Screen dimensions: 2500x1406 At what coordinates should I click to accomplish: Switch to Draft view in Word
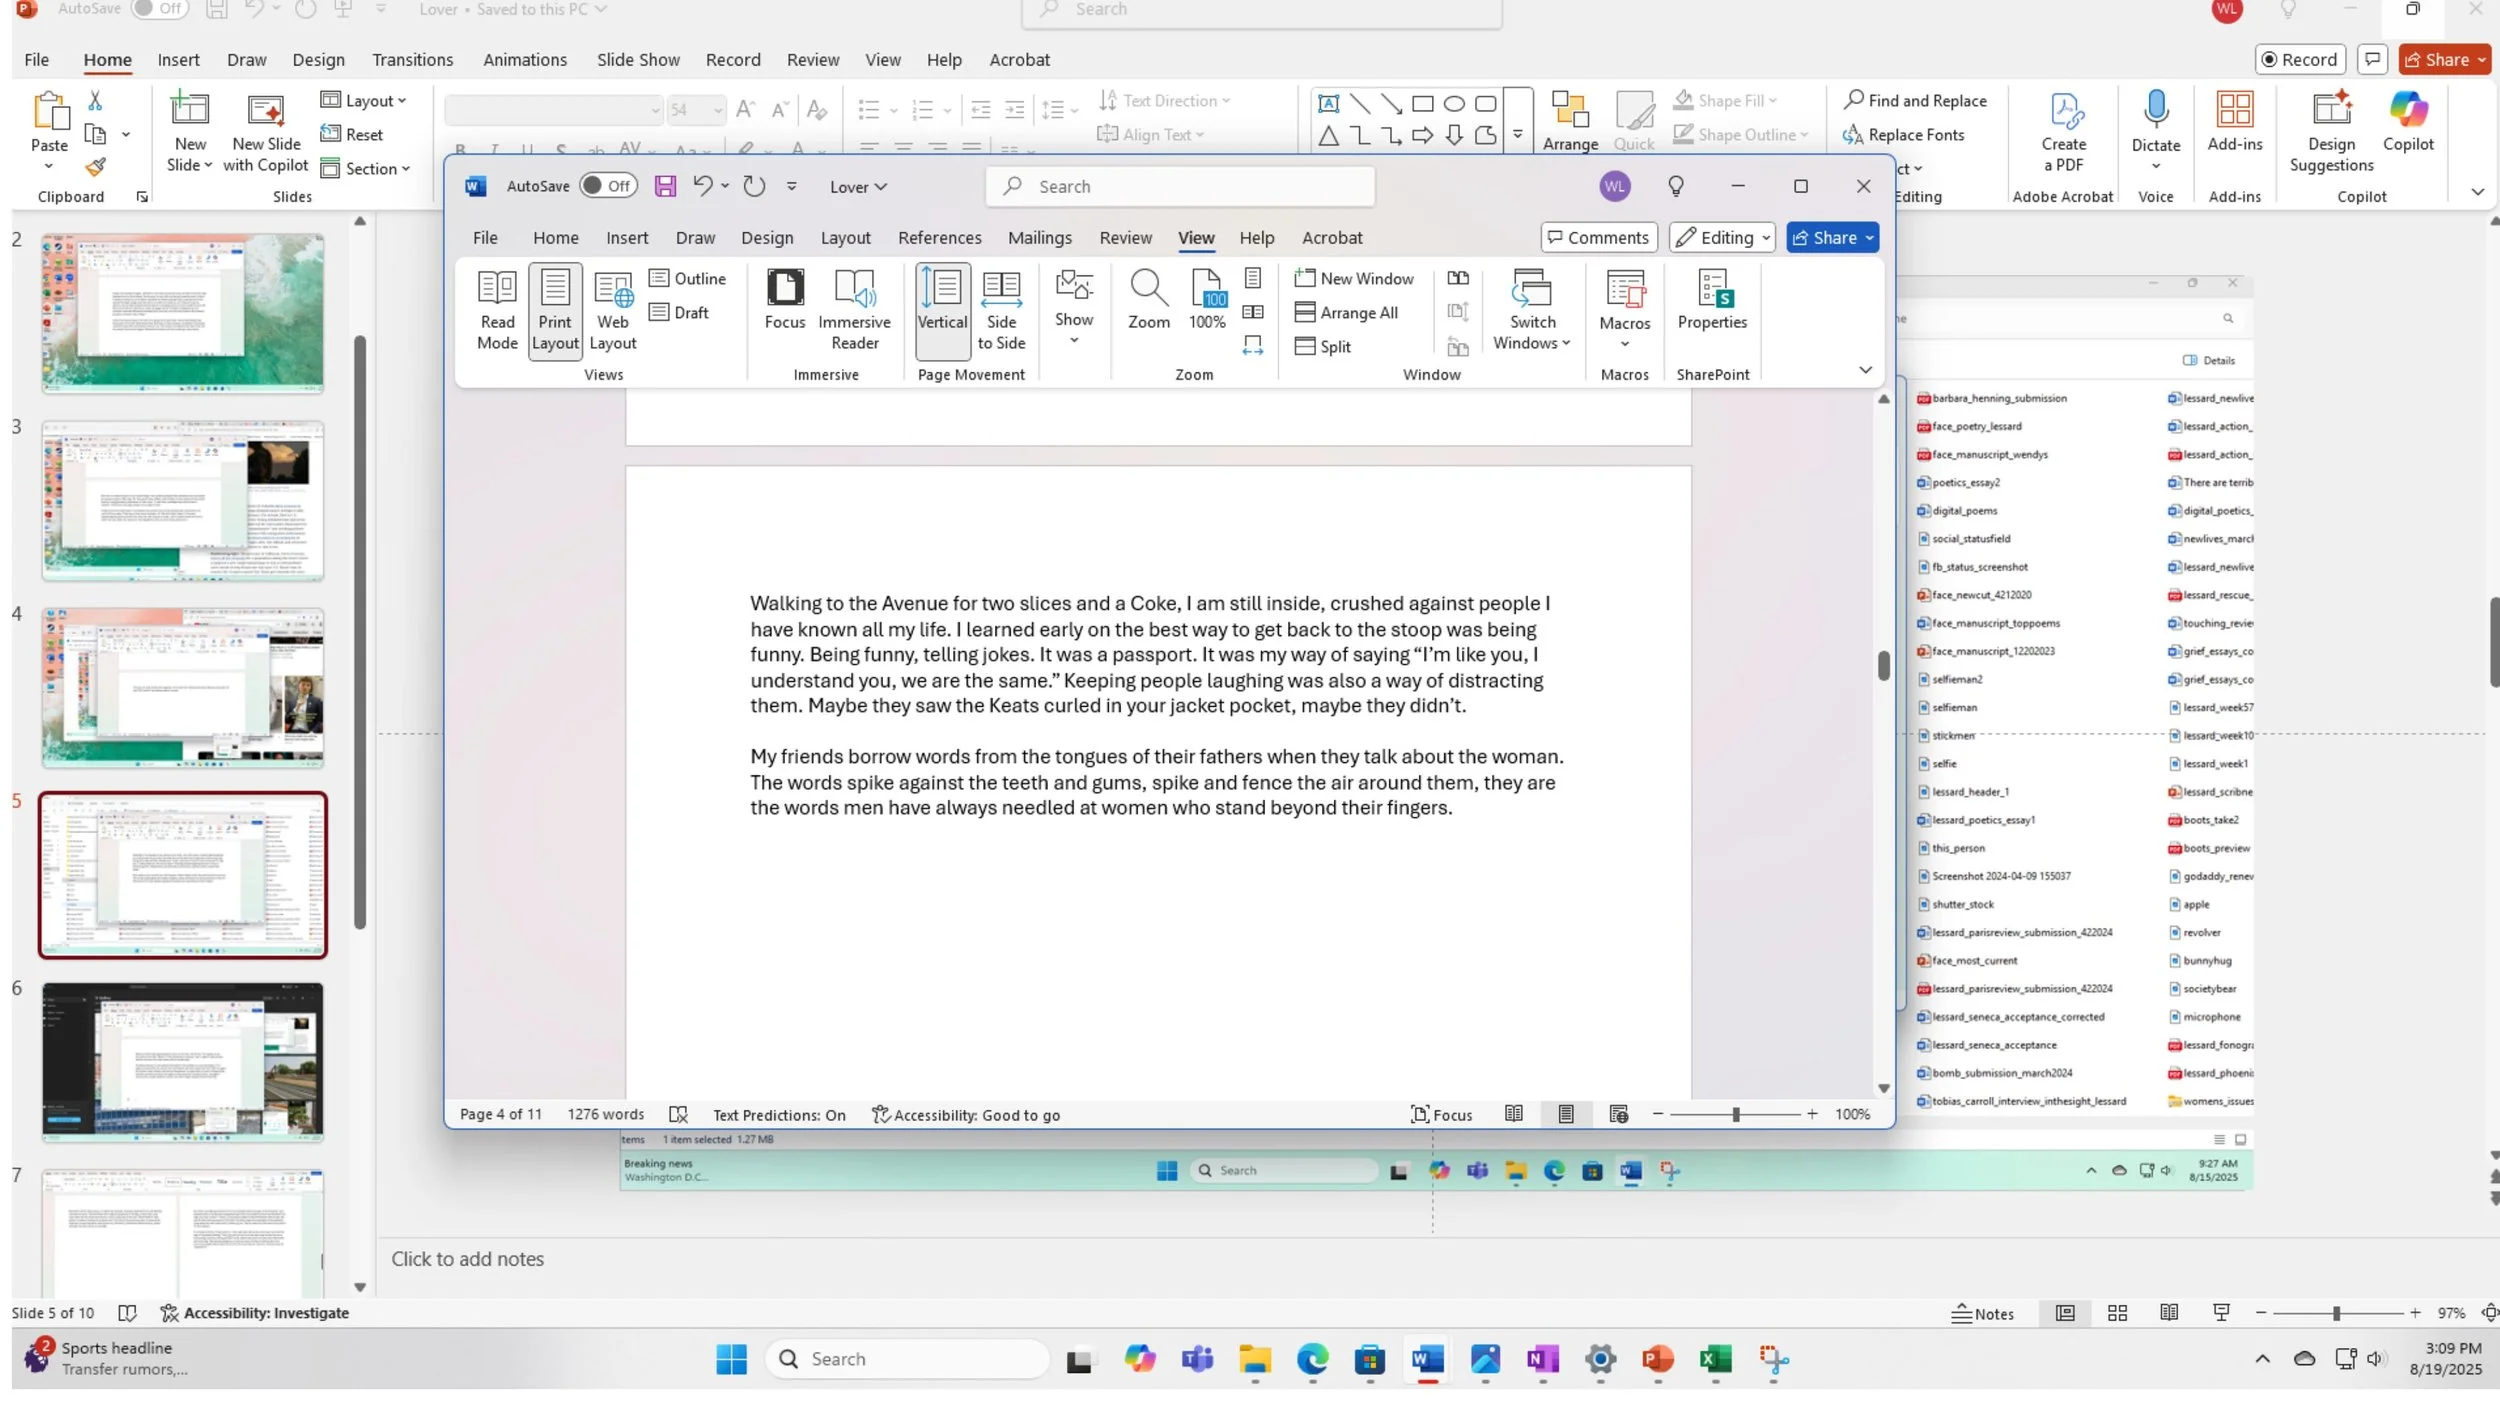[679, 313]
